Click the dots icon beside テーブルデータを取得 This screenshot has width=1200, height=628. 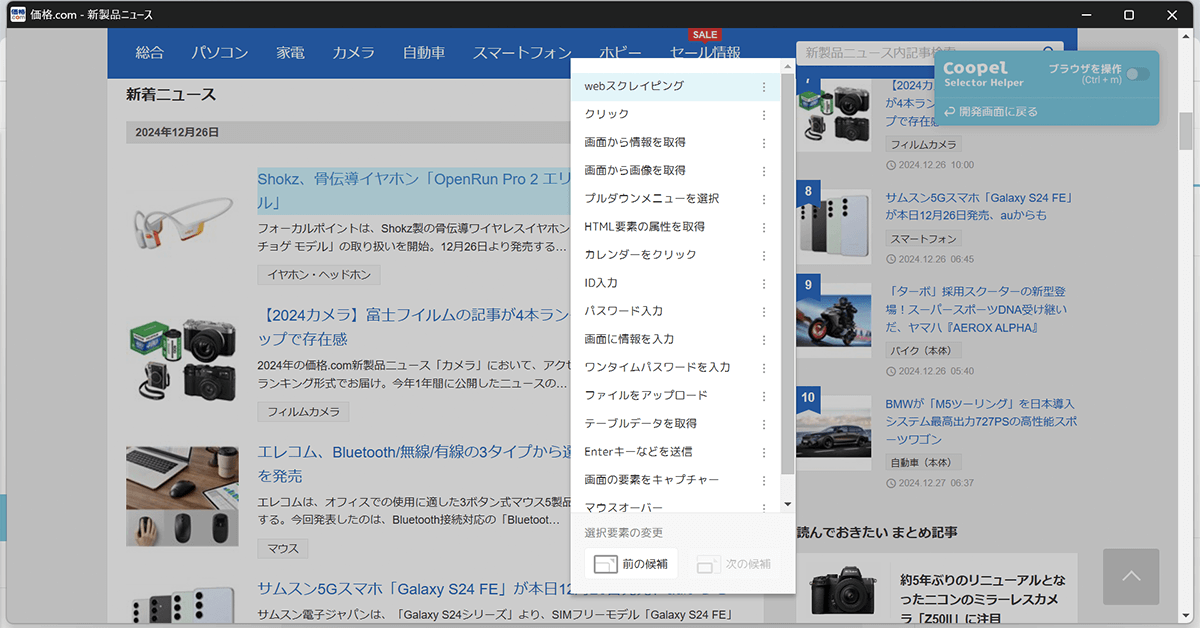pyautogui.click(x=764, y=424)
